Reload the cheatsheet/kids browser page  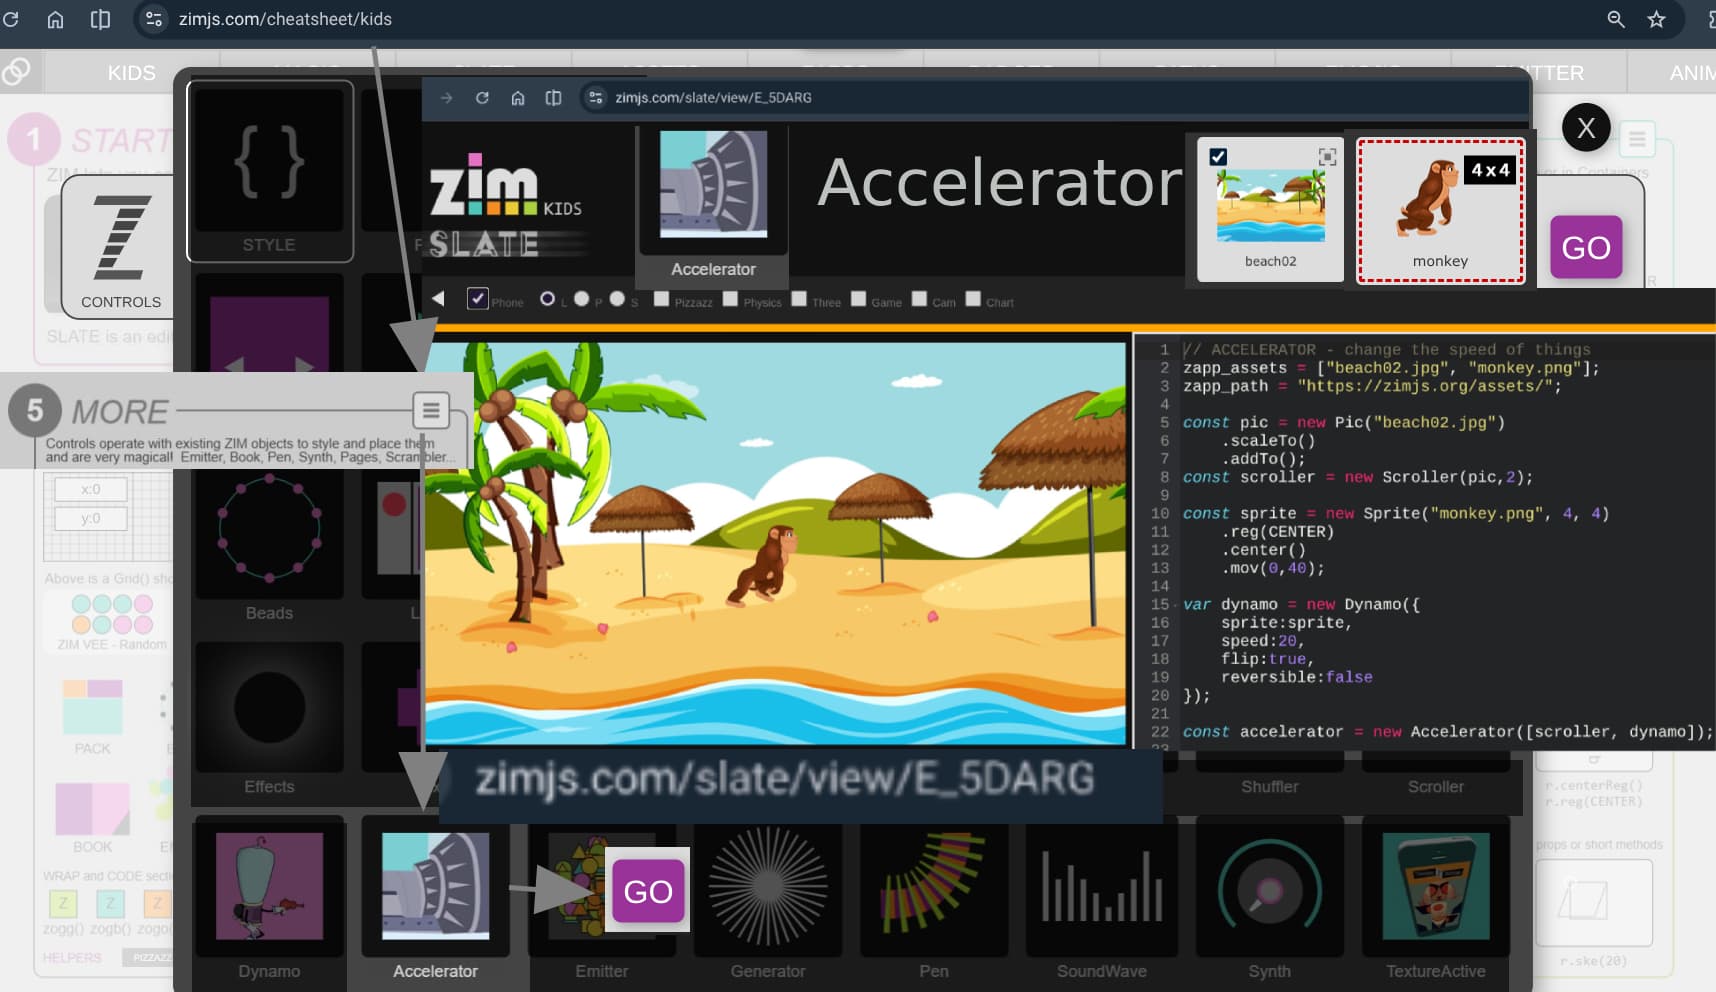coord(11,19)
